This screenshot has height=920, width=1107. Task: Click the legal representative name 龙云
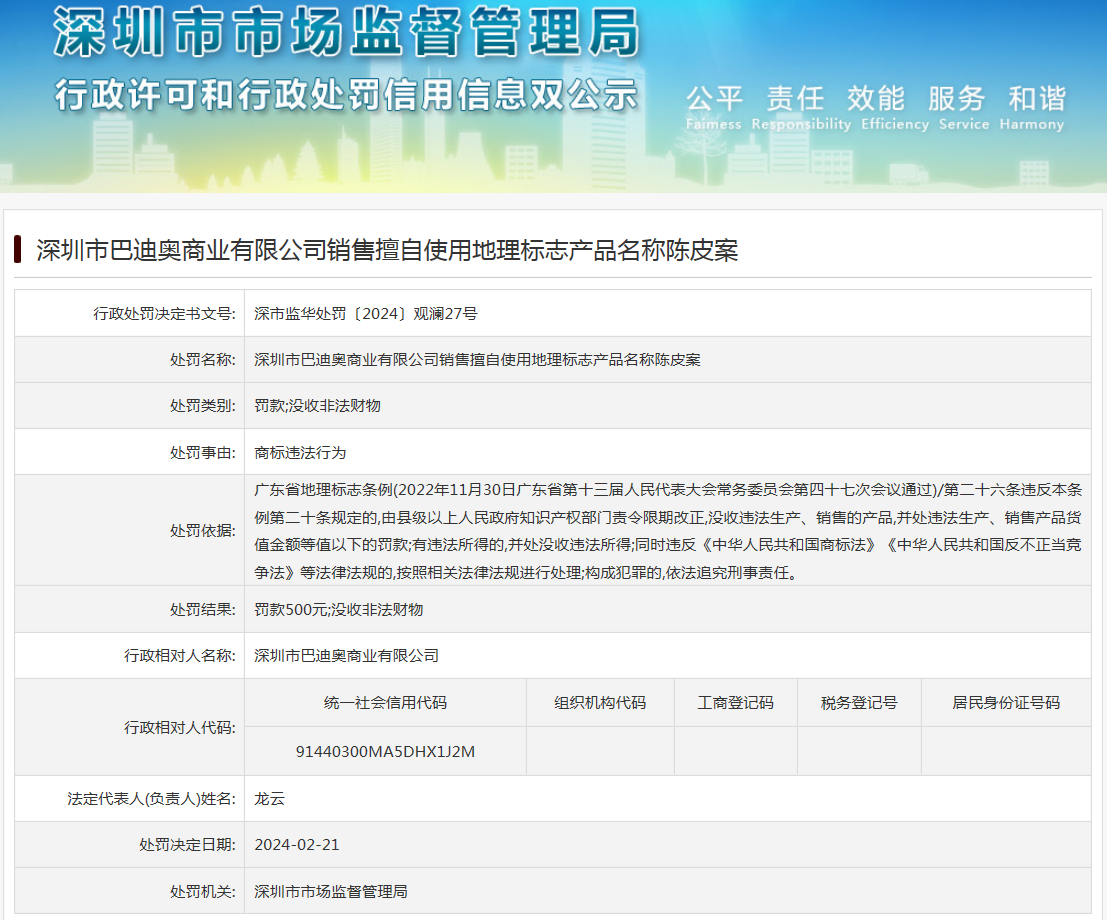point(270,799)
